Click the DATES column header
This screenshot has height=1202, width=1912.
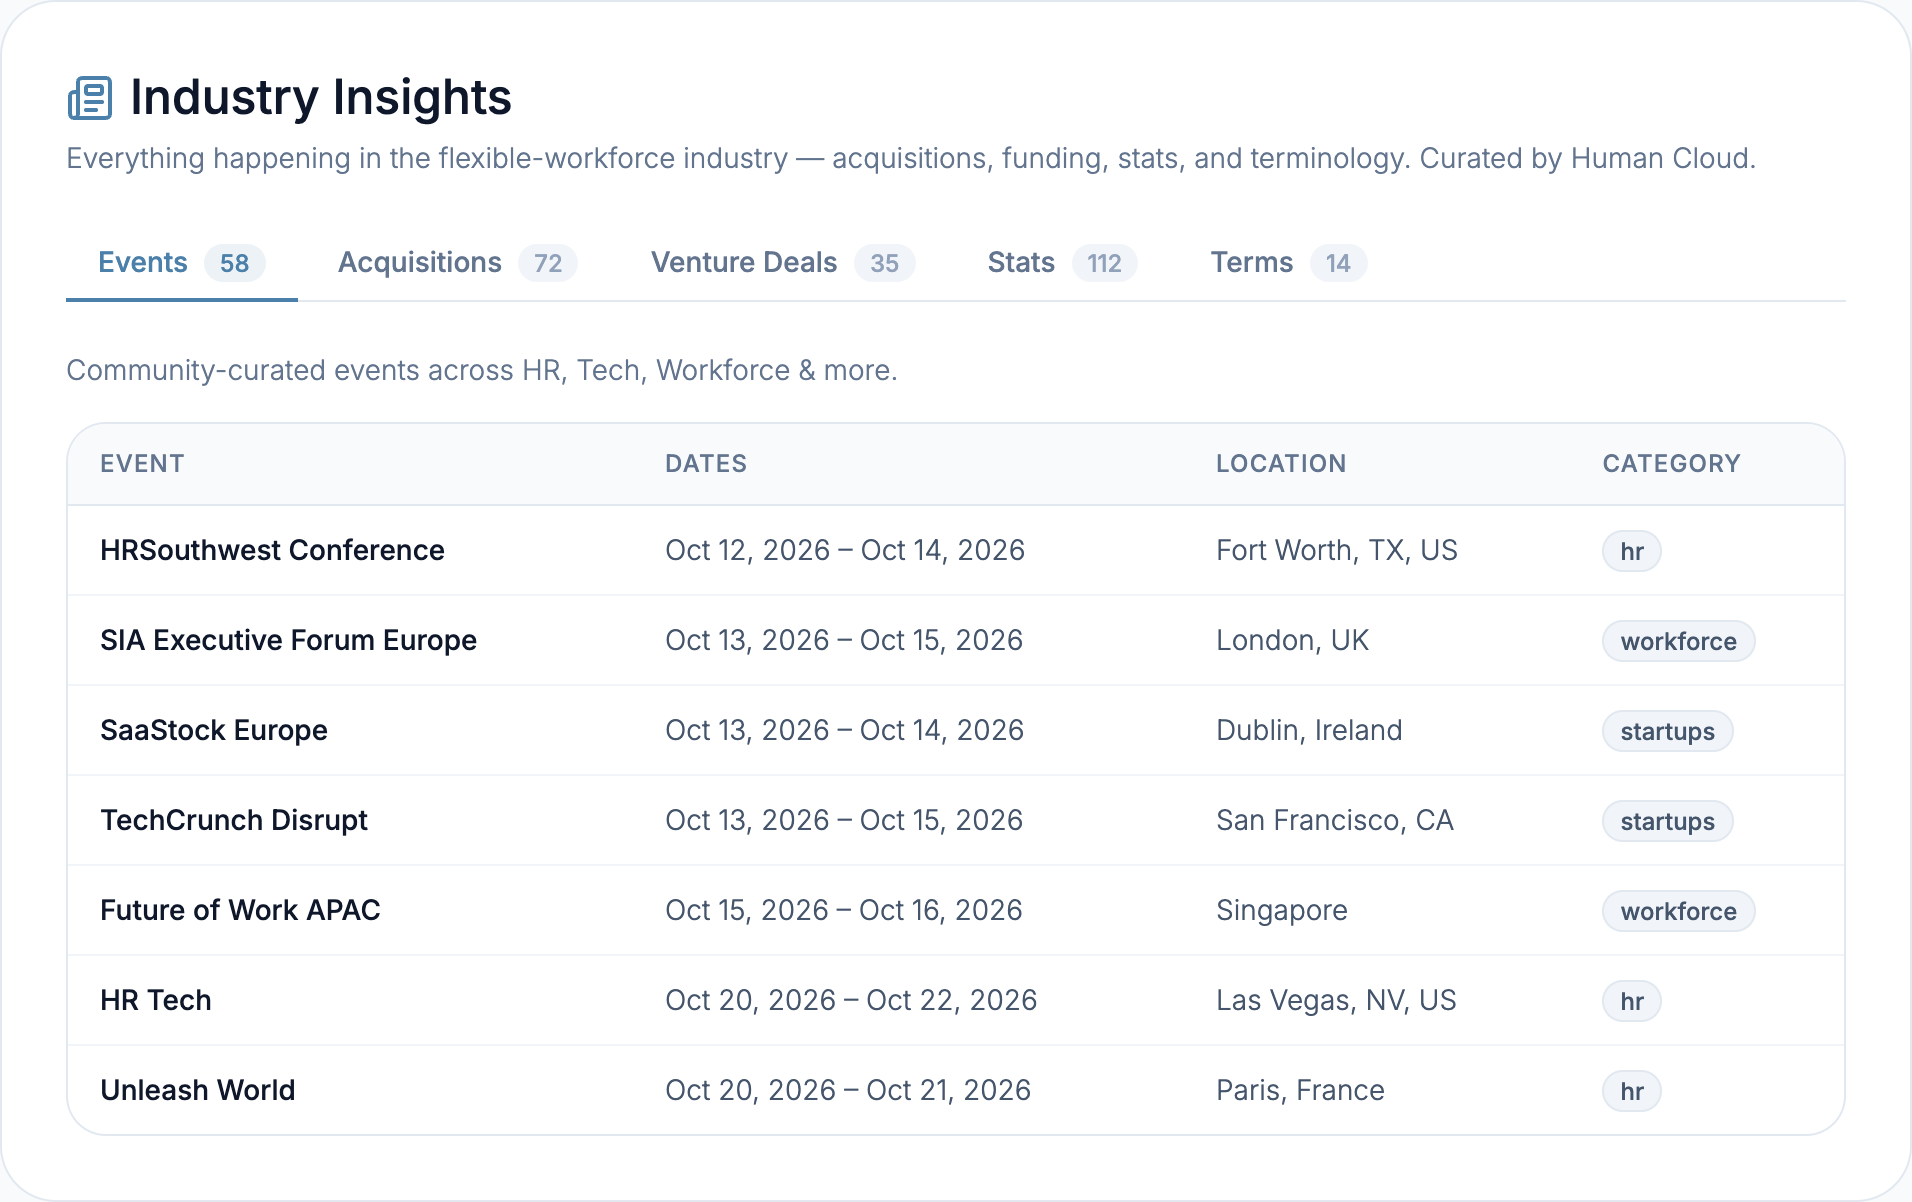coord(706,463)
